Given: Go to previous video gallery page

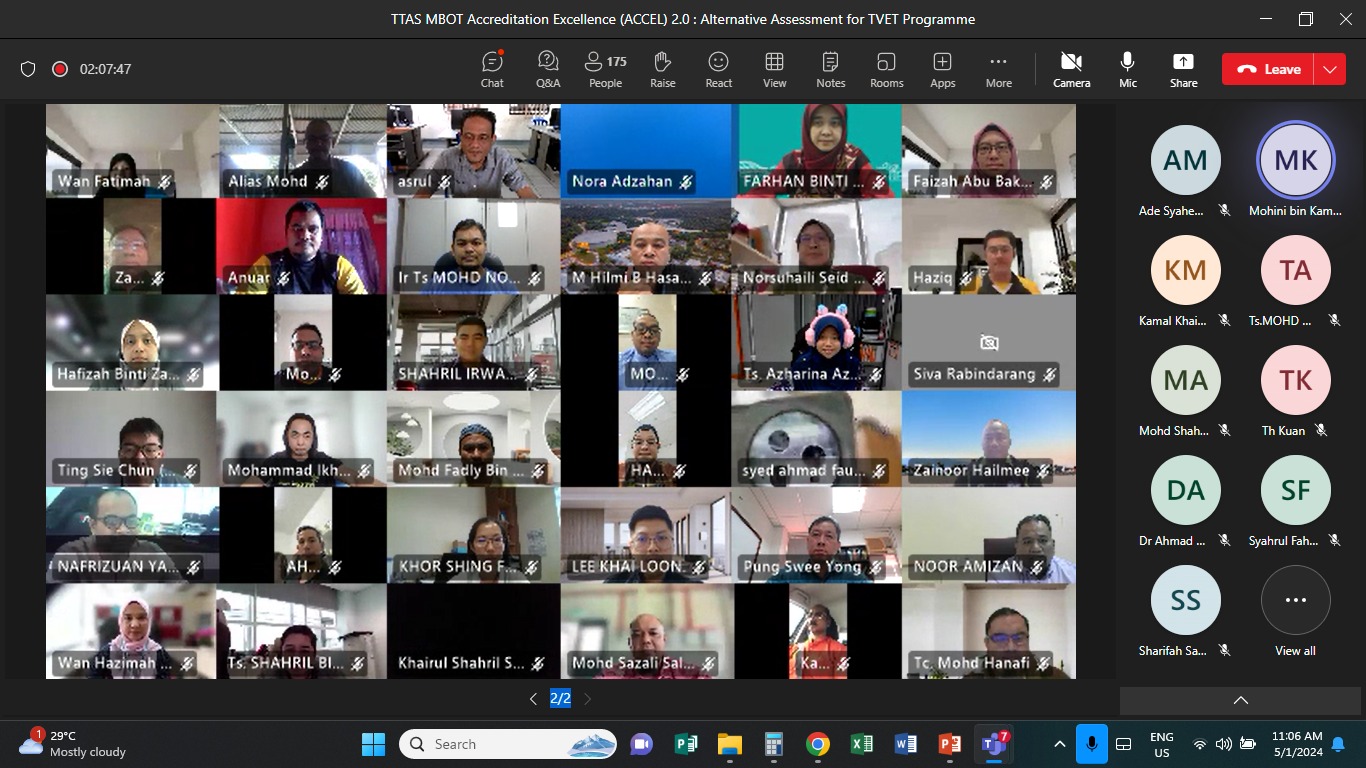Looking at the screenshot, I should point(533,699).
